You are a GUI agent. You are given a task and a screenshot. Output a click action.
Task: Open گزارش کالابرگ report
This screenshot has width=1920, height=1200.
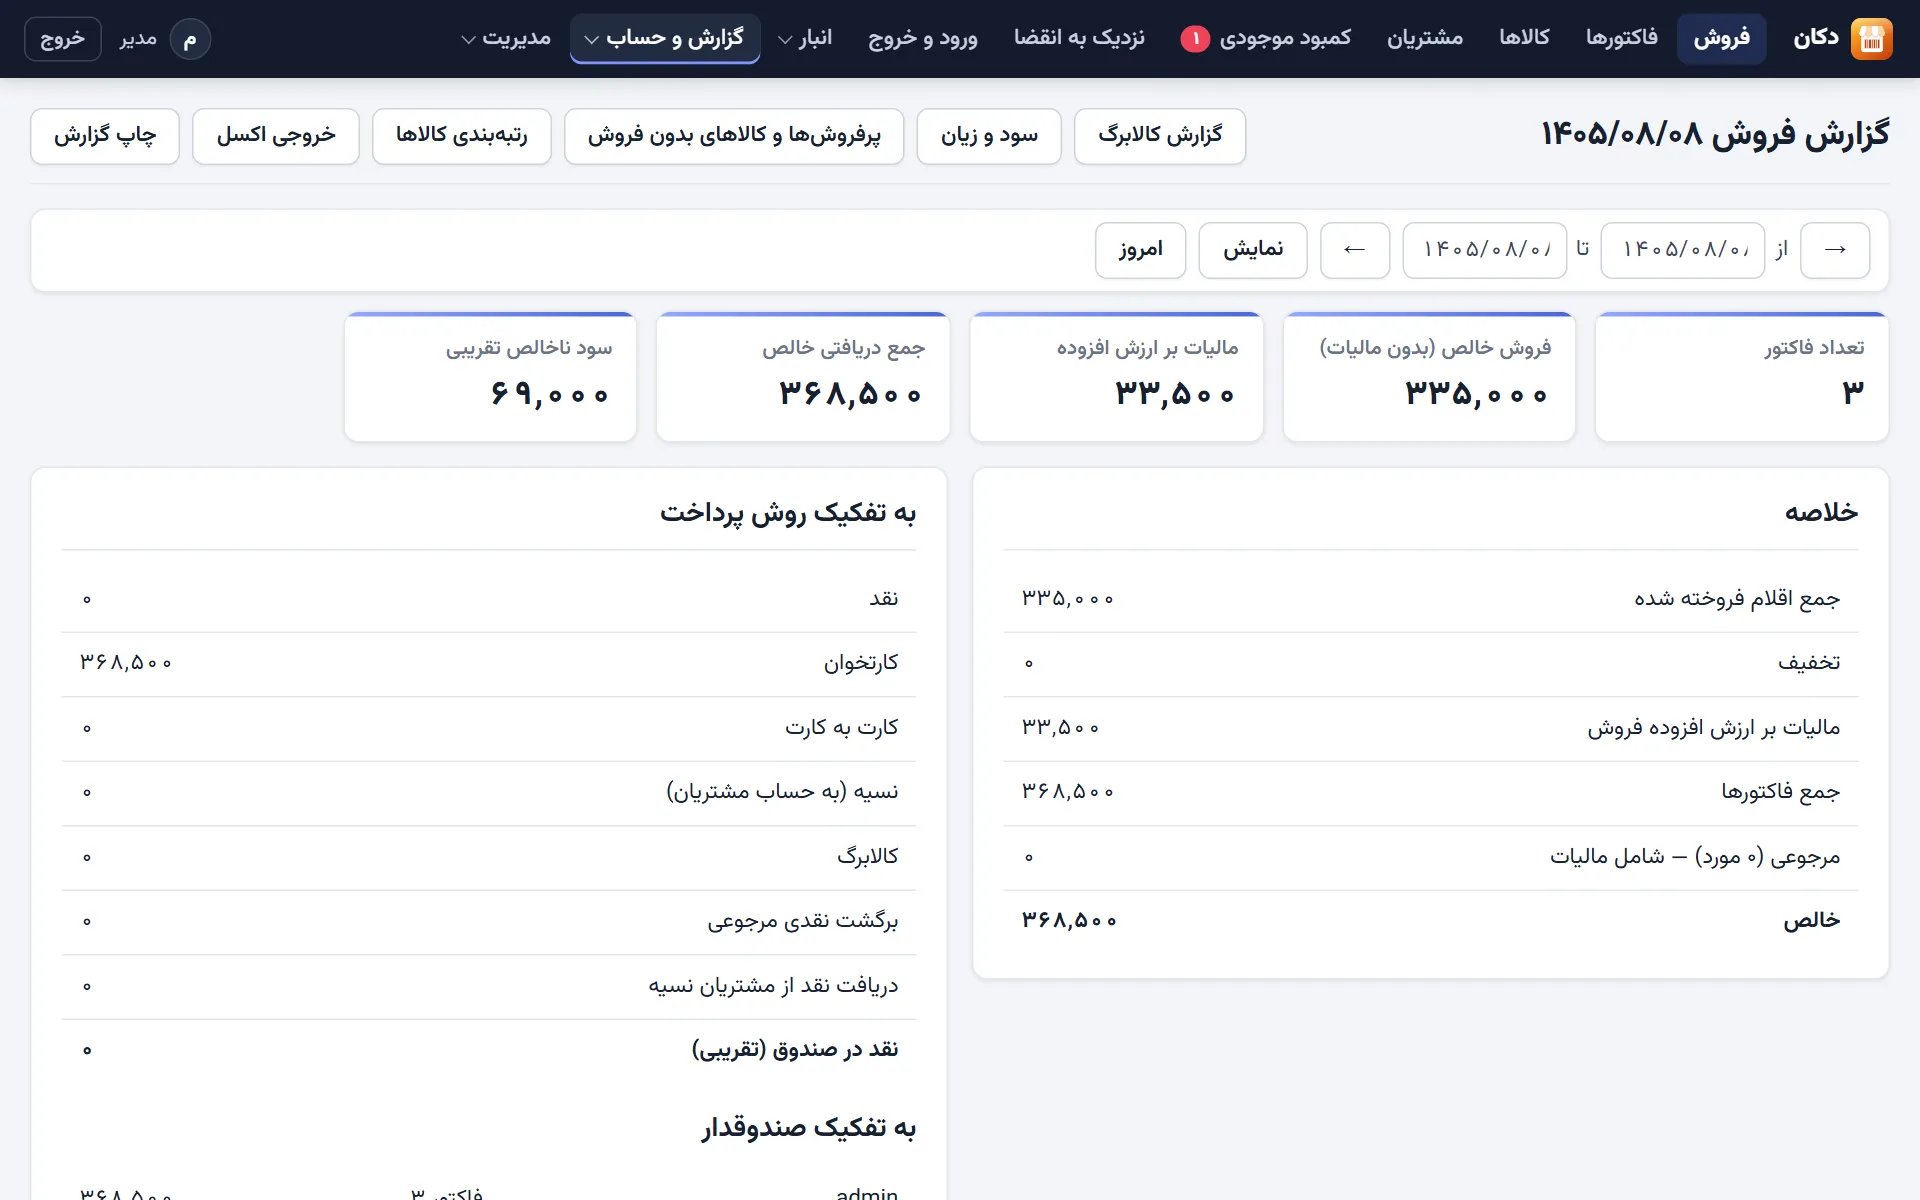tap(1160, 136)
